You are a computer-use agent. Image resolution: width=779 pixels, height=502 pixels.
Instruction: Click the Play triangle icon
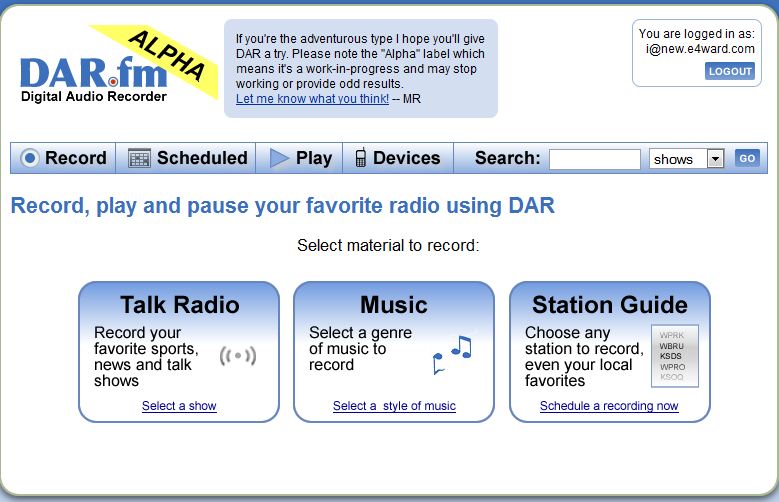(x=279, y=158)
